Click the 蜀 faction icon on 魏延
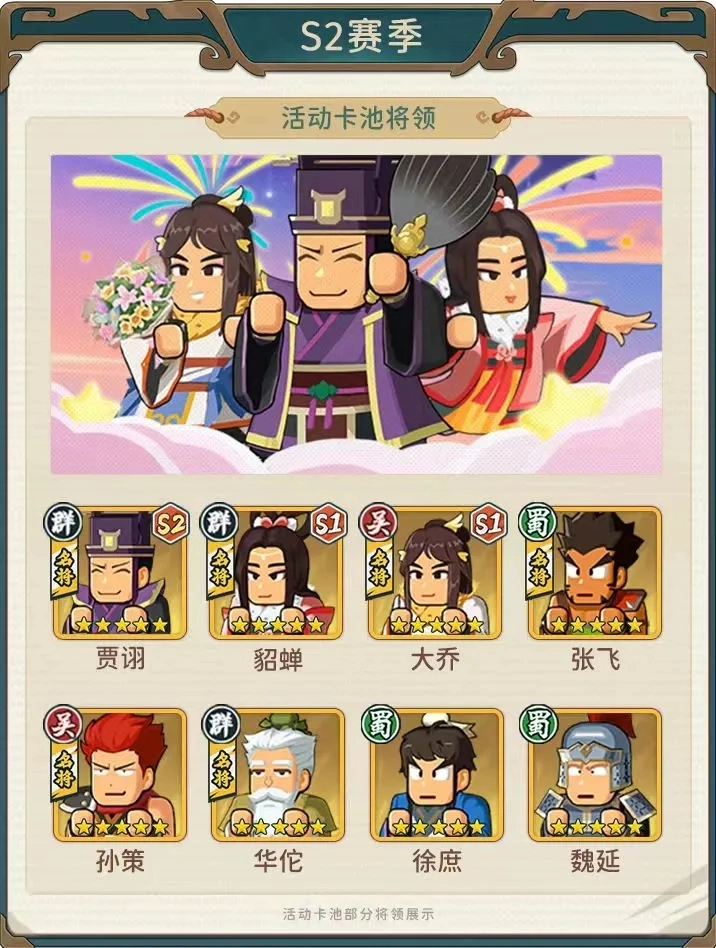 [538, 724]
